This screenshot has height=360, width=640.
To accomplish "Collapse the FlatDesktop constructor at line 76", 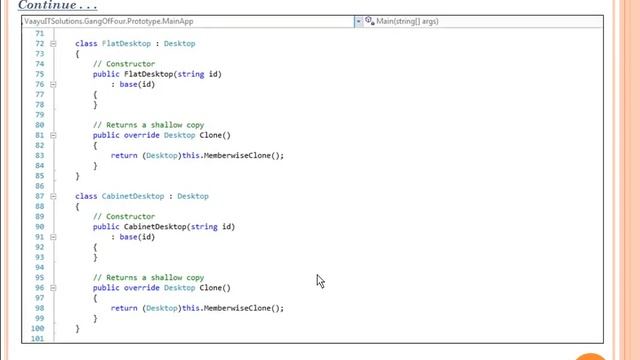I will click(x=53, y=84).
